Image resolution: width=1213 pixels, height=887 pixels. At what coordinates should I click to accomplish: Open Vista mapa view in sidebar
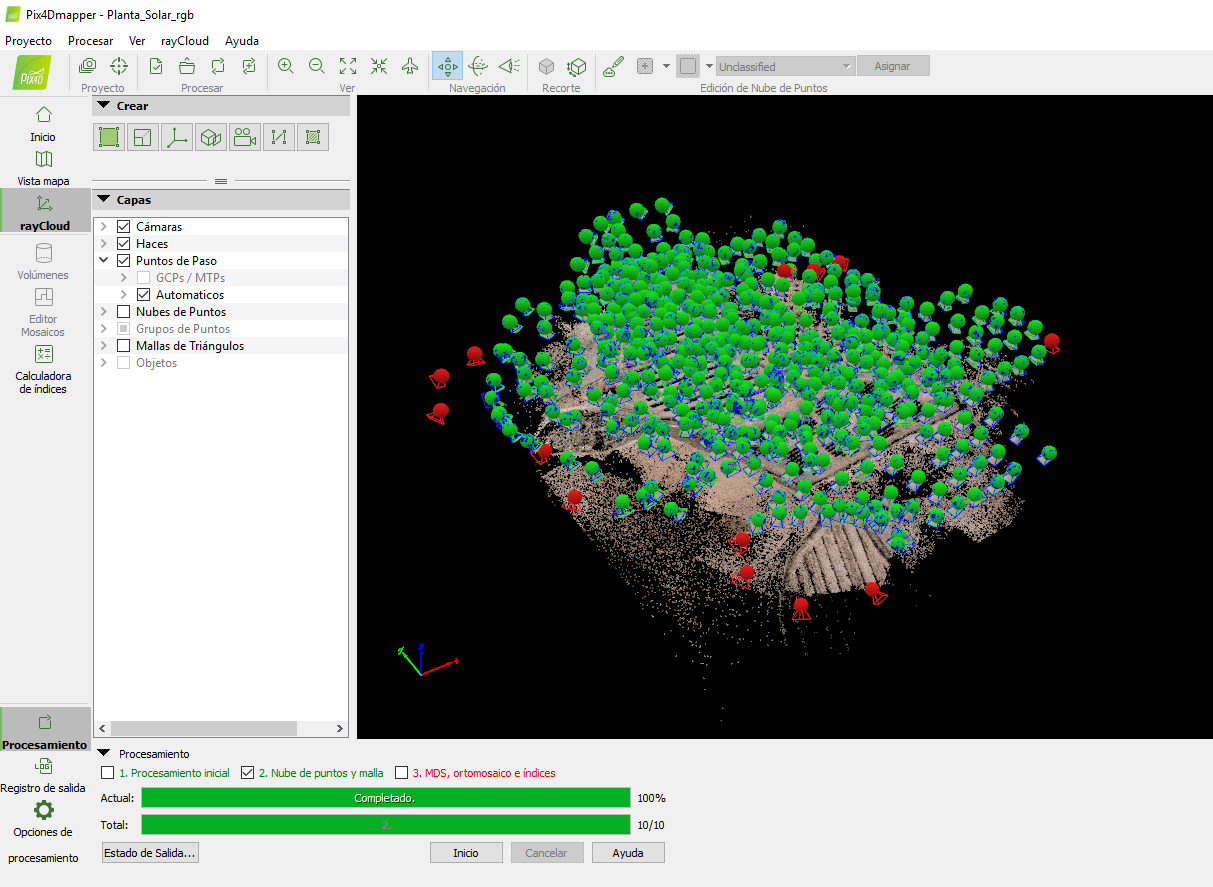pyautogui.click(x=43, y=168)
